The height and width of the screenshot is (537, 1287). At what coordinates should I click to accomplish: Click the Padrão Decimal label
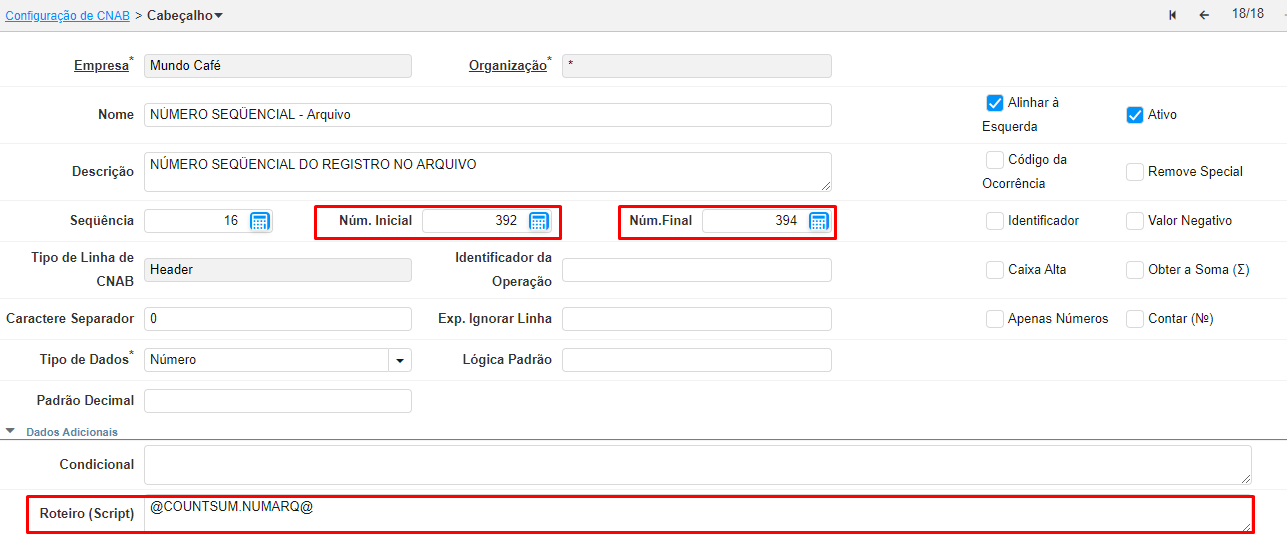(x=85, y=401)
